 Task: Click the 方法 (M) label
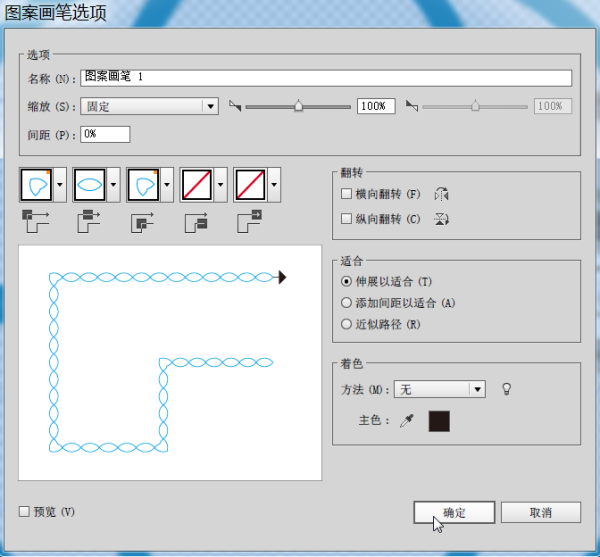click(x=365, y=390)
